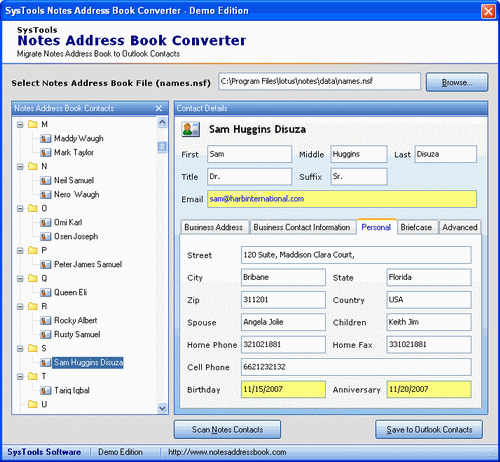Open the Business Contact Information tab
Image resolution: width=500 pixels, height=462 pixels.
pos(302,227)
